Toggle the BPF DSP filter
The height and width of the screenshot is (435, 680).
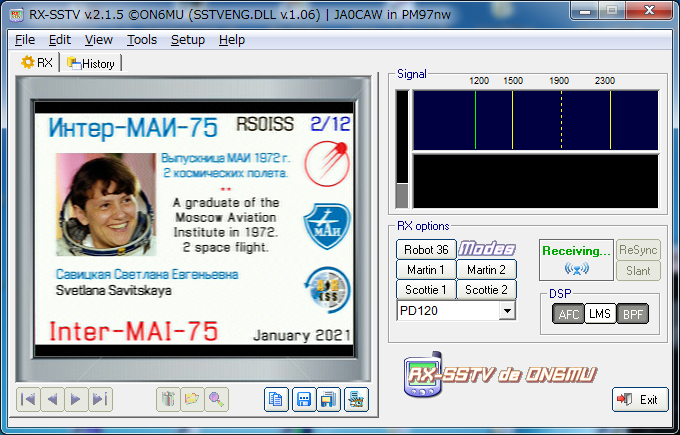coord(633,314)
